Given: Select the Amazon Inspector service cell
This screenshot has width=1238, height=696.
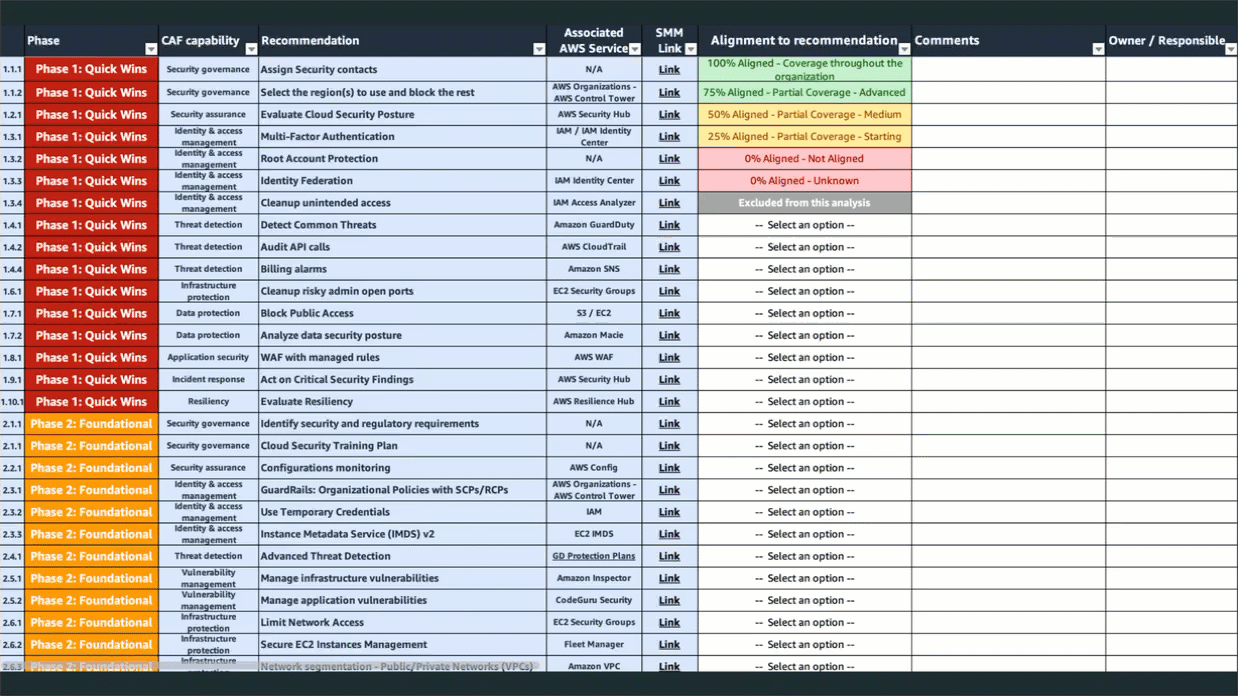Looking at the screenshot, I should 594,578.
